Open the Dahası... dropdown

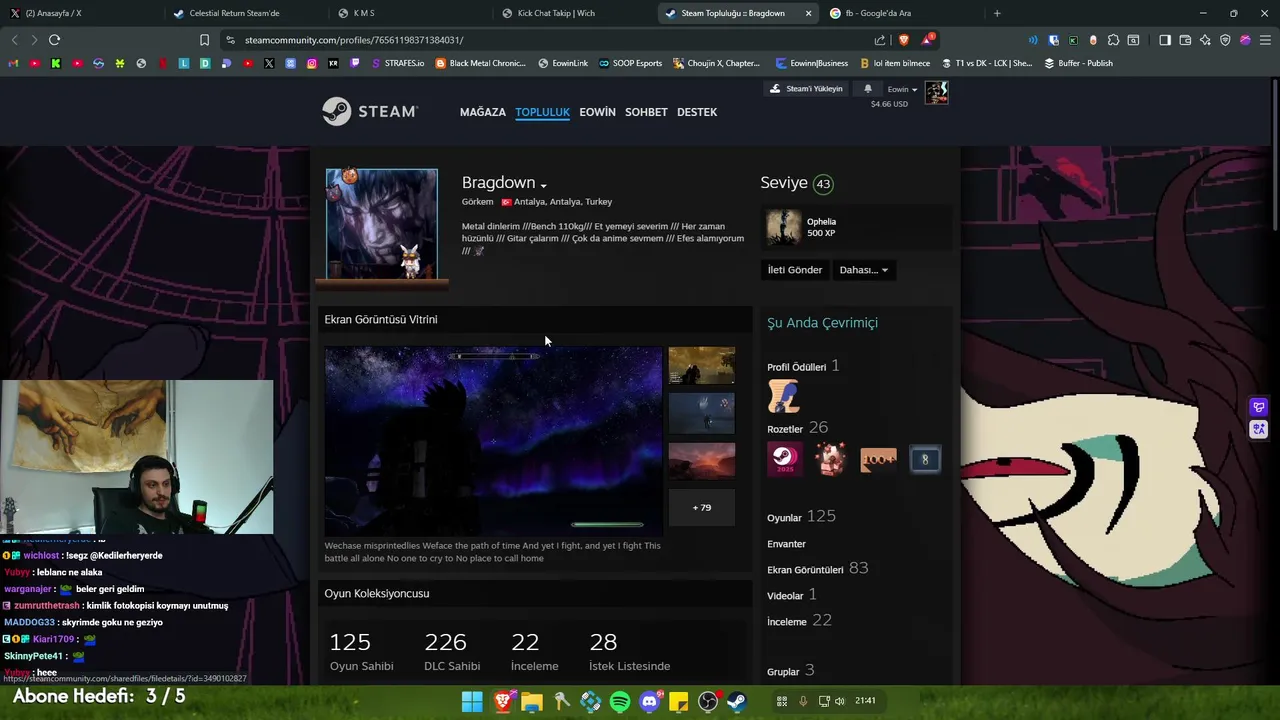point(864,270)
